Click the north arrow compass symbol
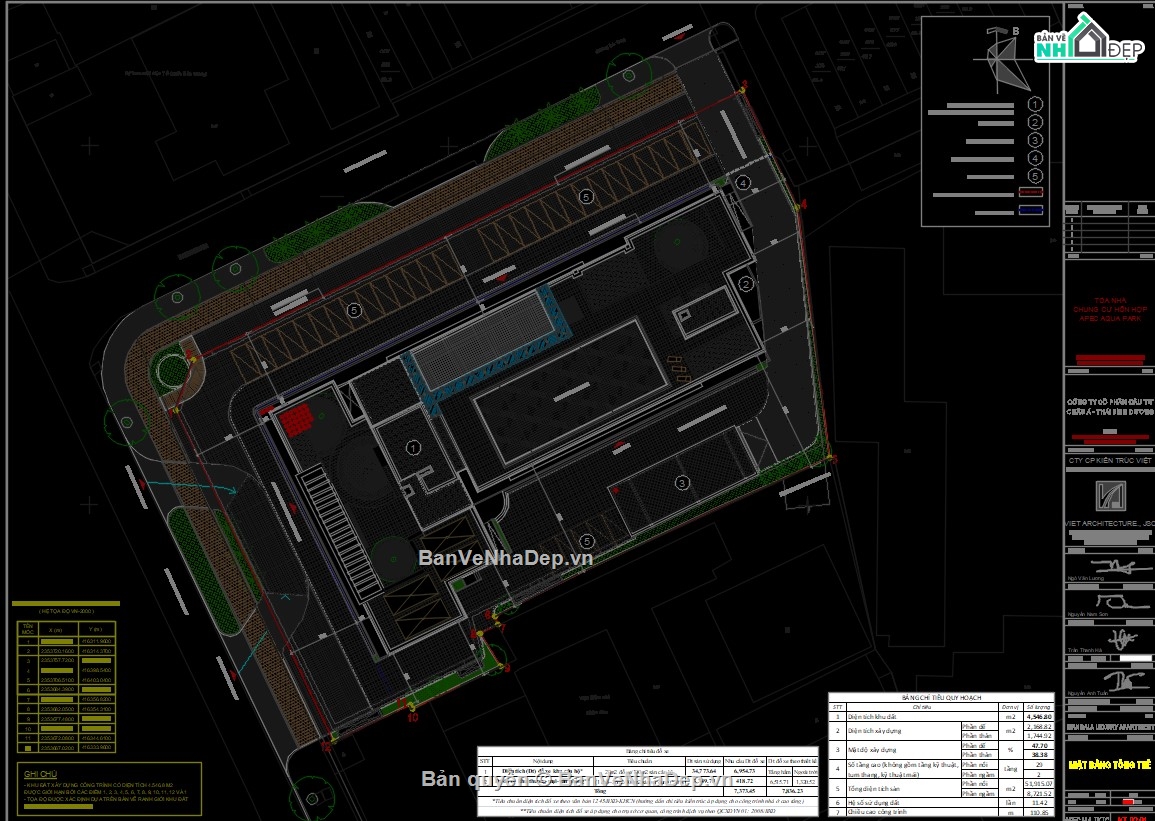This screenshot has height=821, width=1155. tap(996, 59)
